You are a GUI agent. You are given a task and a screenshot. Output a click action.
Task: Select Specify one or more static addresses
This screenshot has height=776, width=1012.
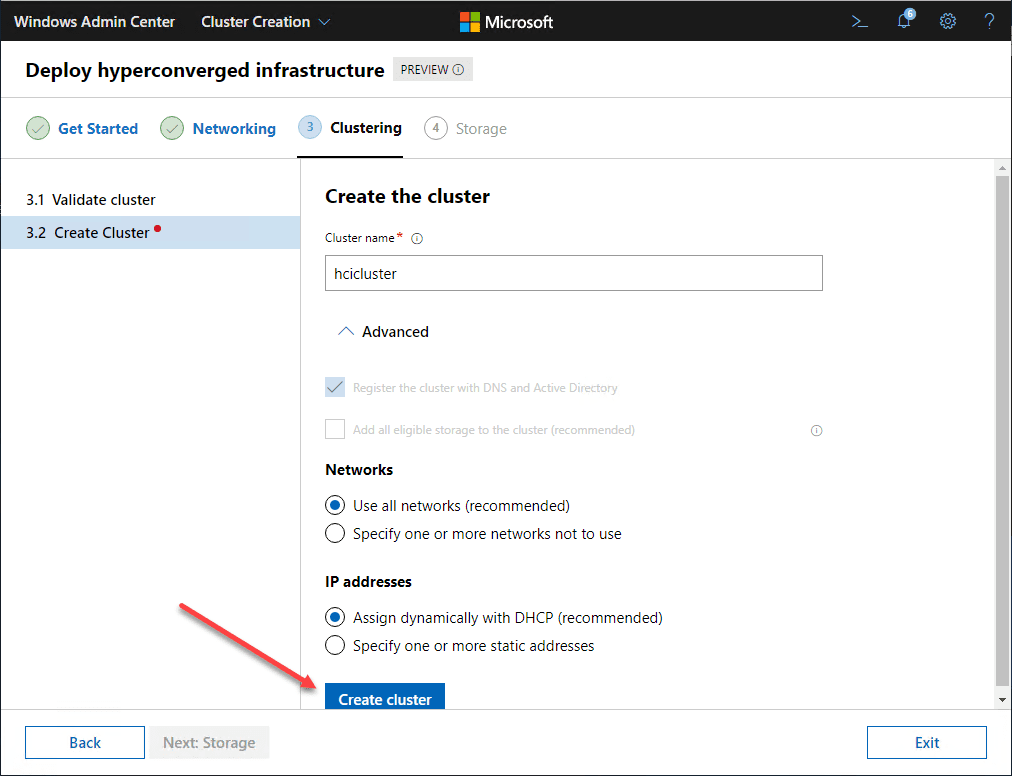(x=334, y=645)
